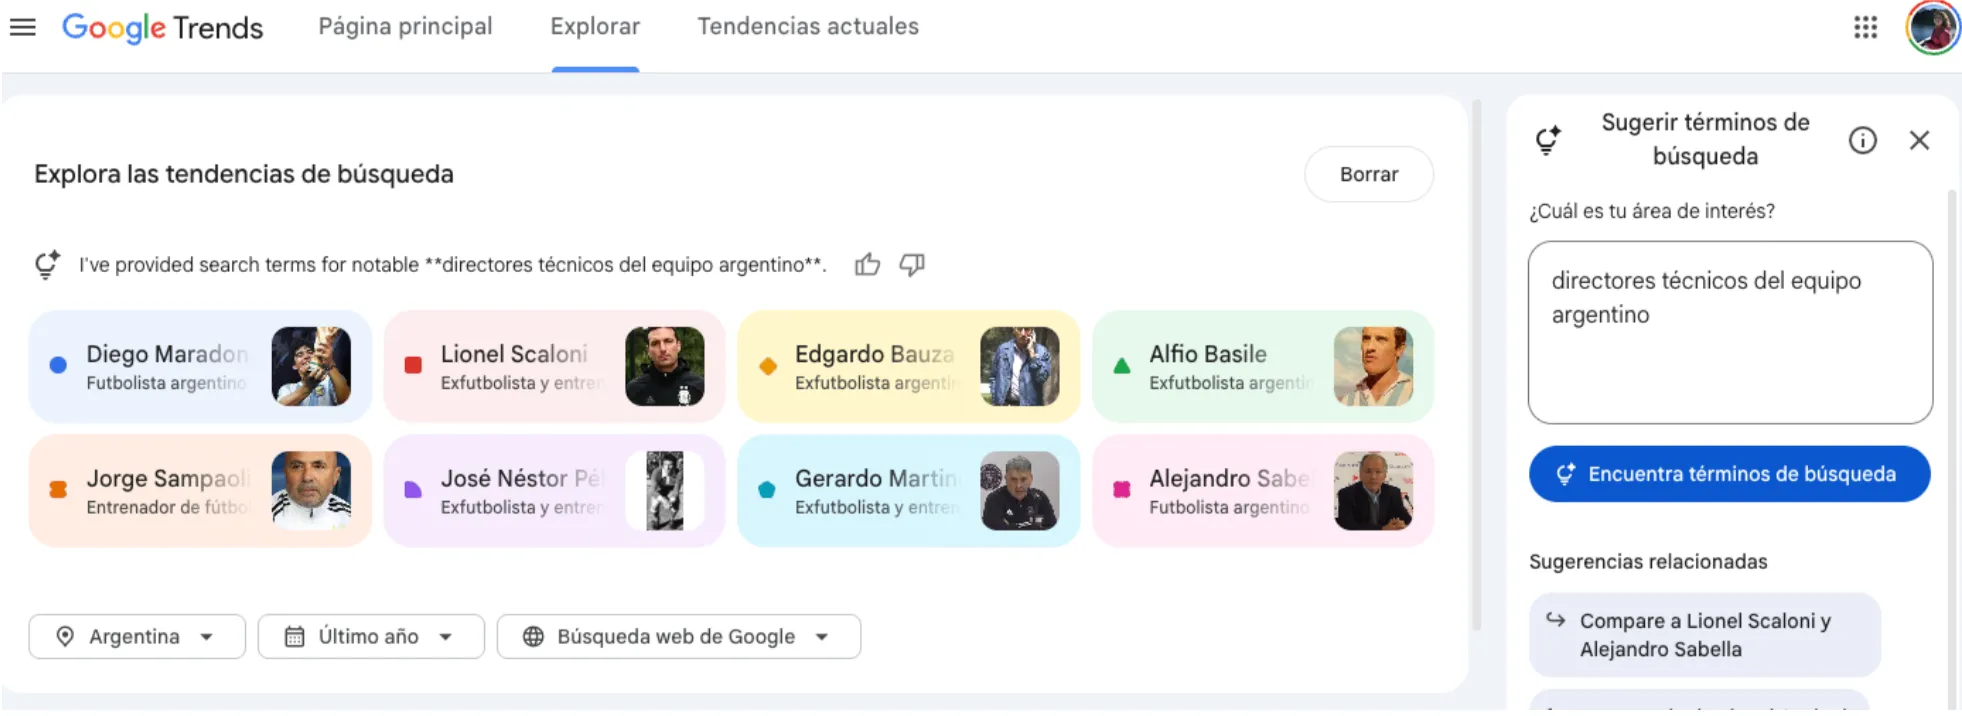Image resolution: width=1962 pixels, height=716 pixels.
Task: Open the hamburger main menu
Action: [22, 27]
